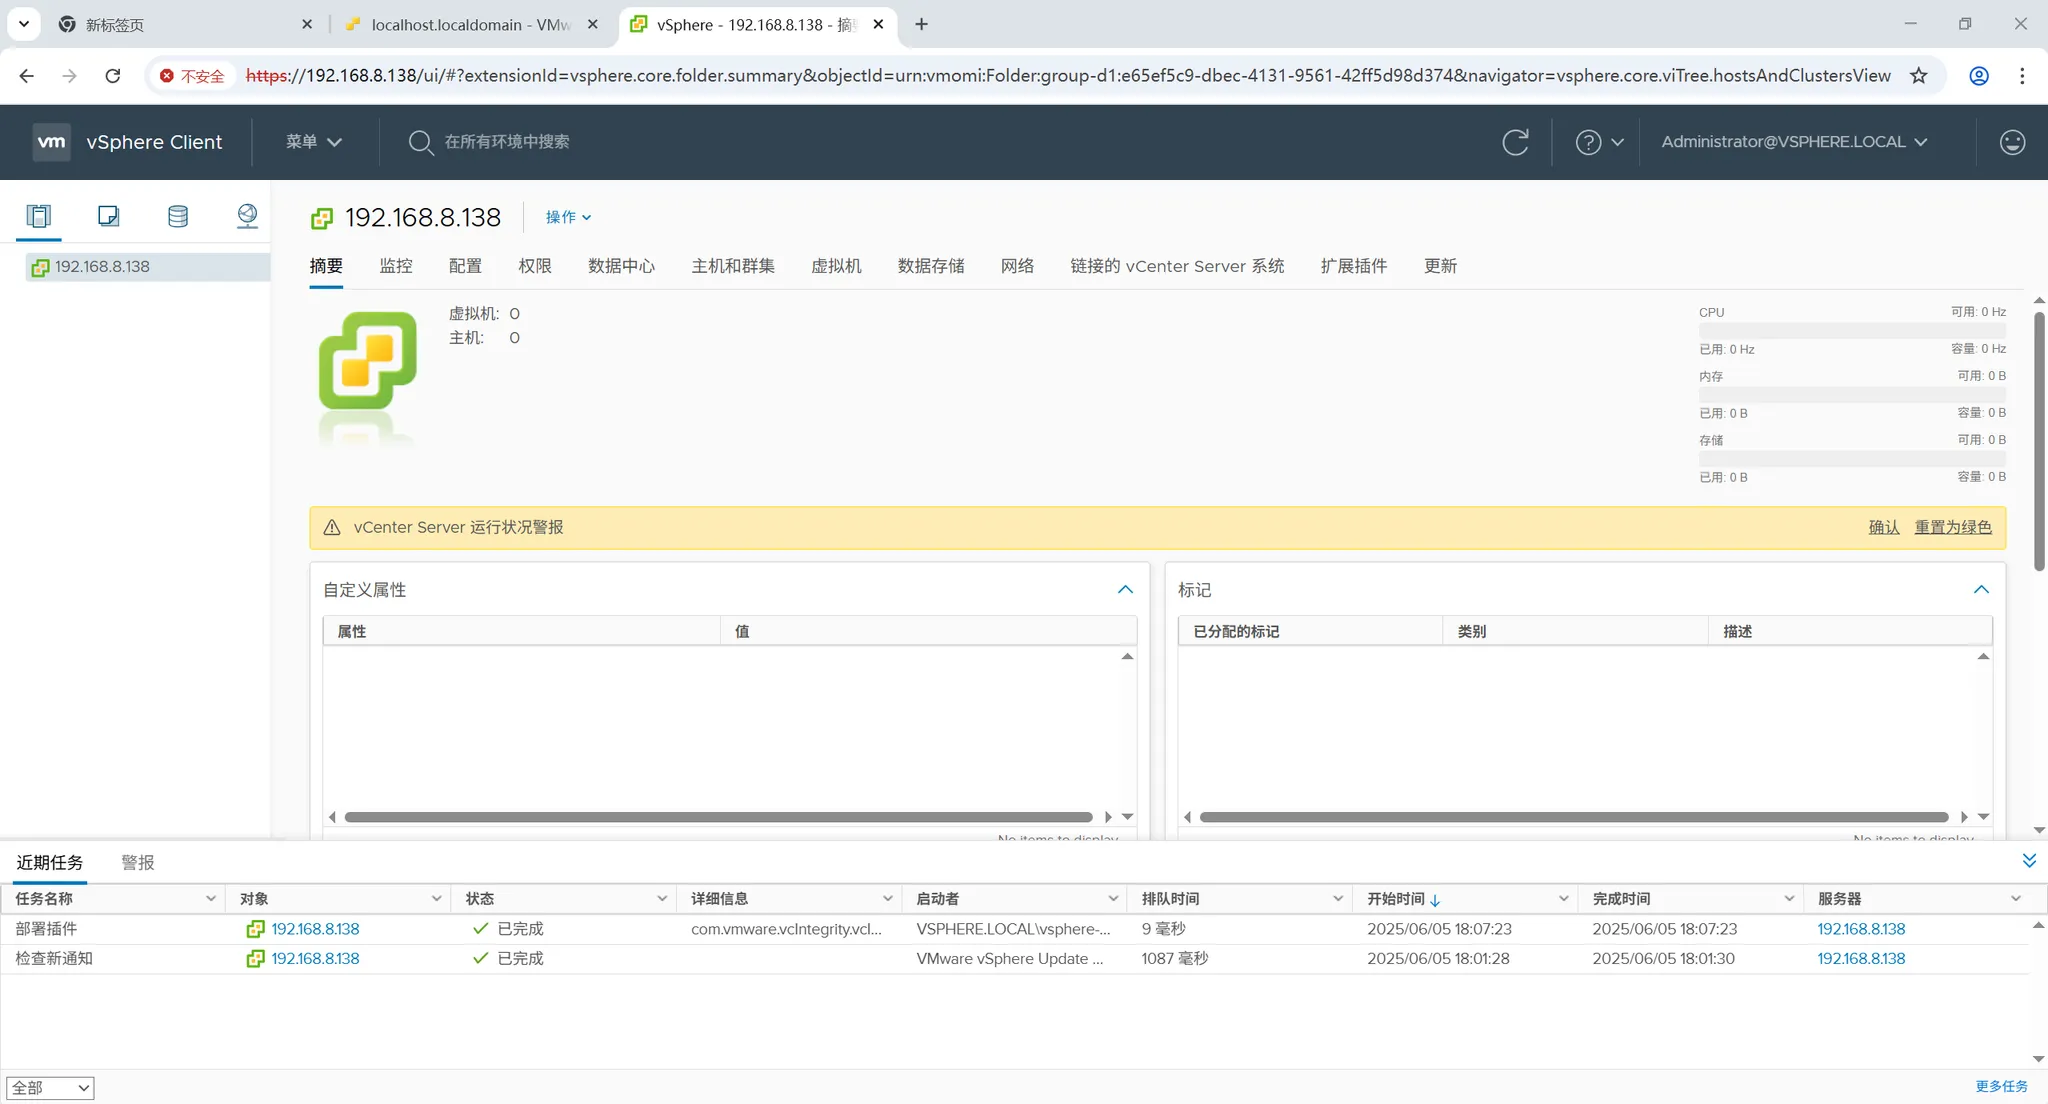Open the Hosts and Clusters view icon
The width and height of the screenshot is (2048, 1104).
38,216
